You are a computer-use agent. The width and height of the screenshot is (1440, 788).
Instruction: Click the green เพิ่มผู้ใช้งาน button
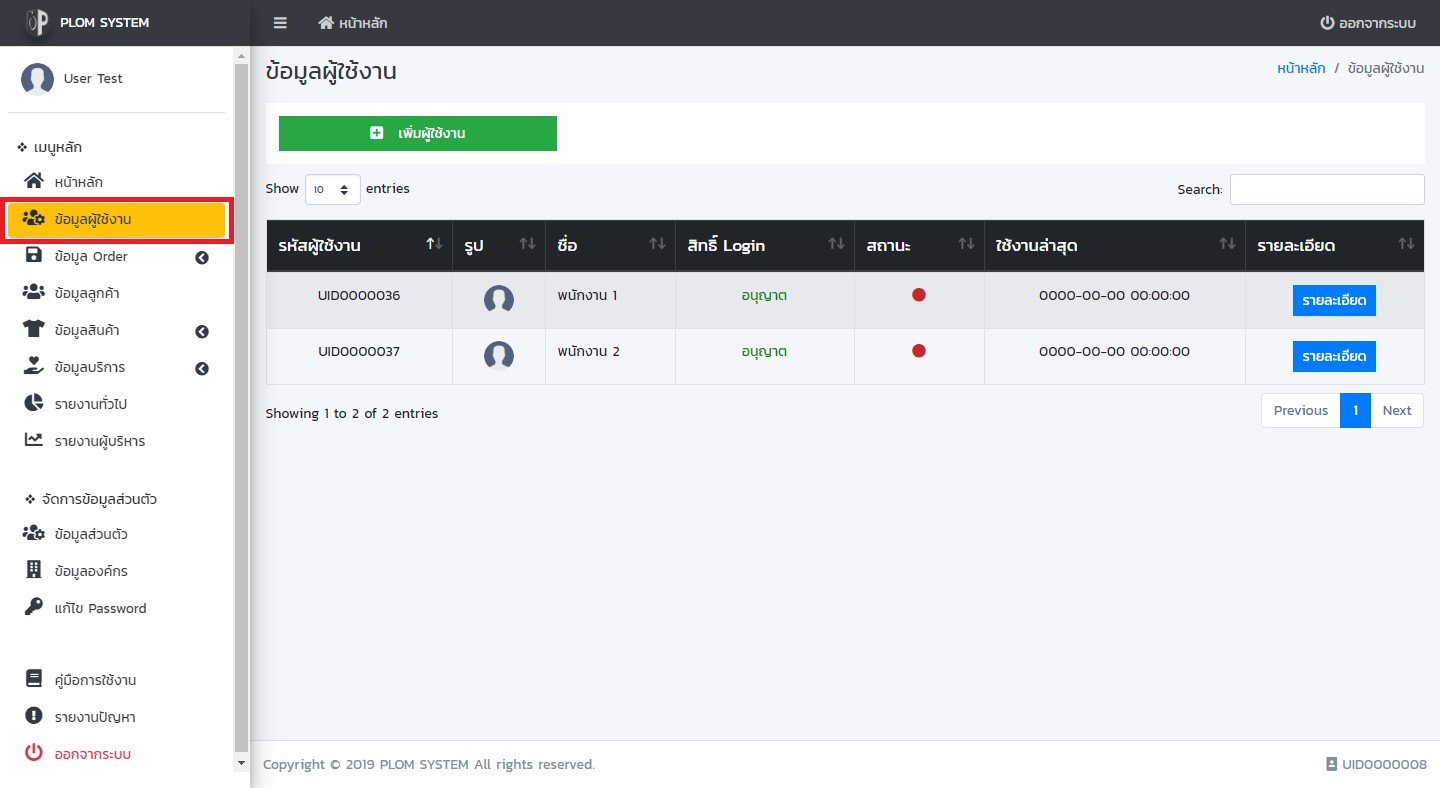(417, 133)
